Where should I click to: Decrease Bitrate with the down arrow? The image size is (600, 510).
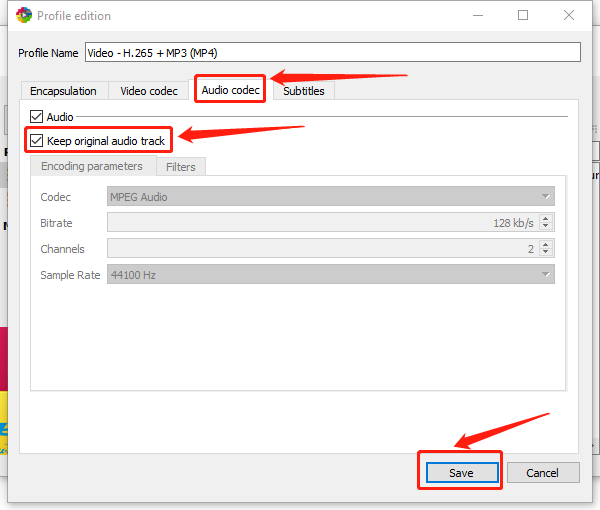tap(546, 226)
